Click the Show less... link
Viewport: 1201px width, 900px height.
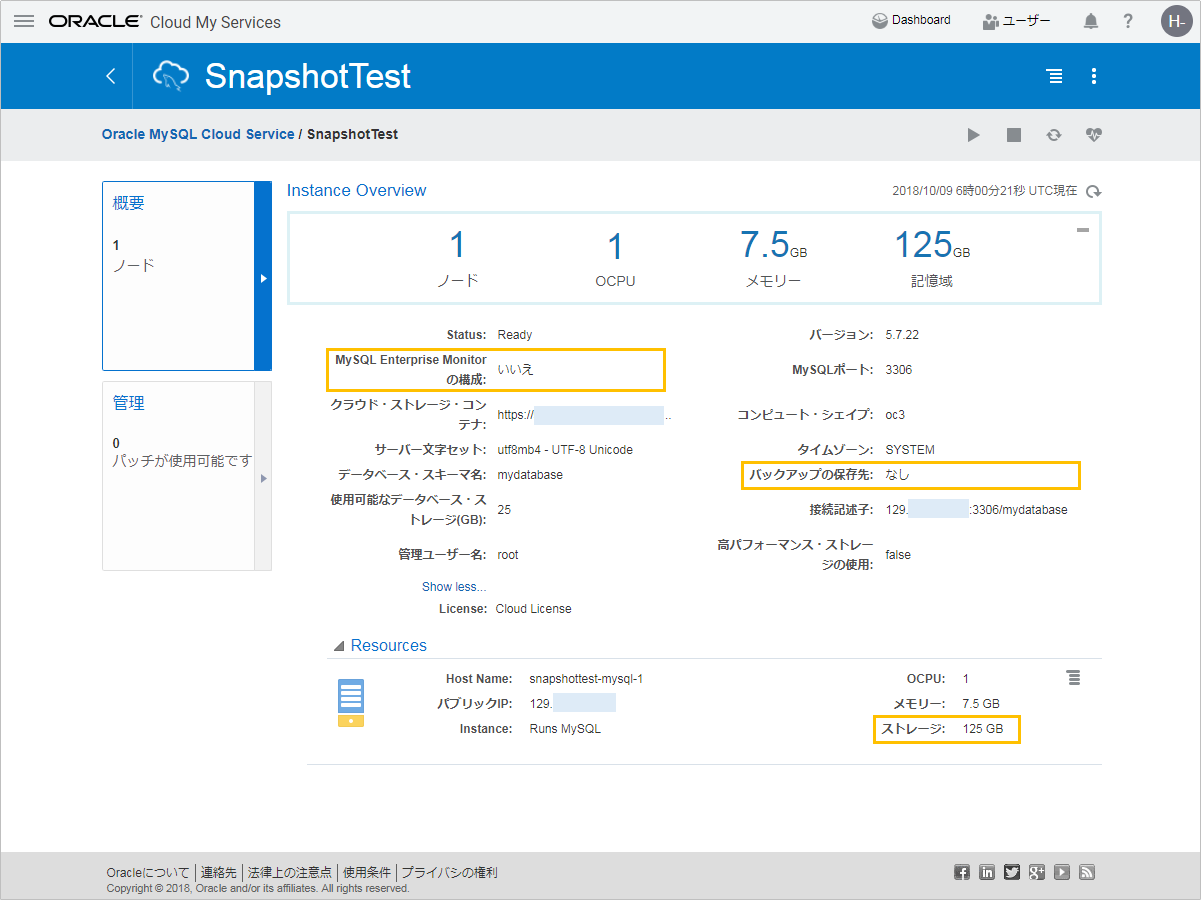click(x=454, y=587)
